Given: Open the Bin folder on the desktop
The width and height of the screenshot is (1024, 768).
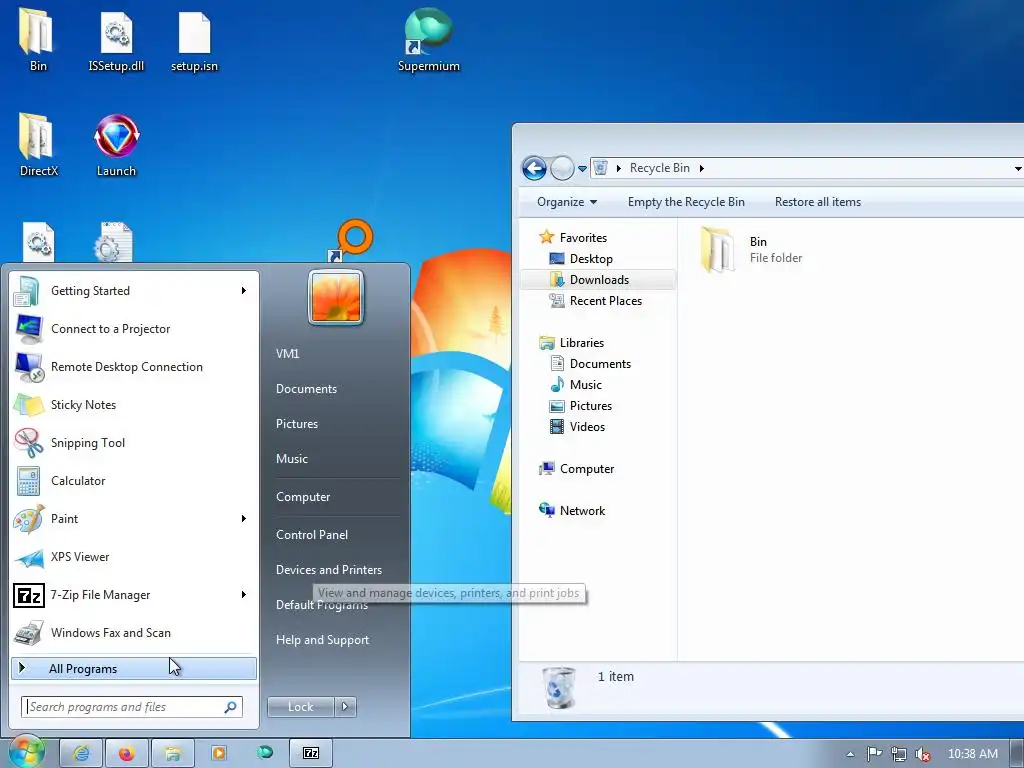Looking at the screenshot, I should [x=37, y=38].
